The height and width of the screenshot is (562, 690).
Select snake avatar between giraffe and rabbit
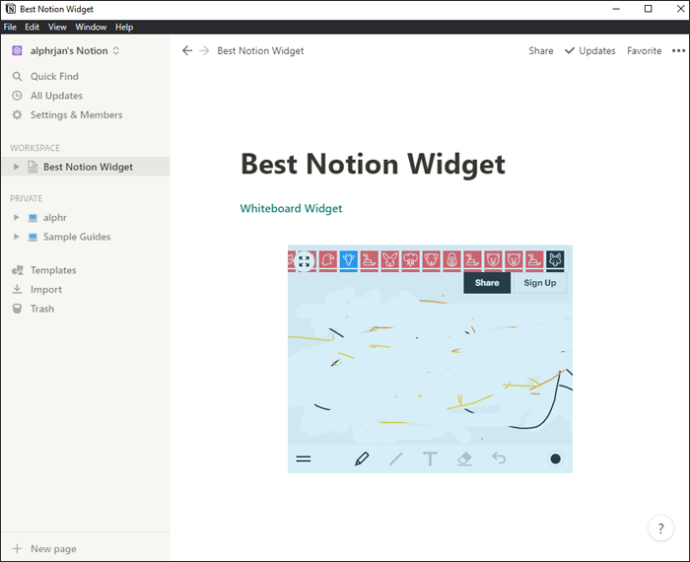[369, 260]
